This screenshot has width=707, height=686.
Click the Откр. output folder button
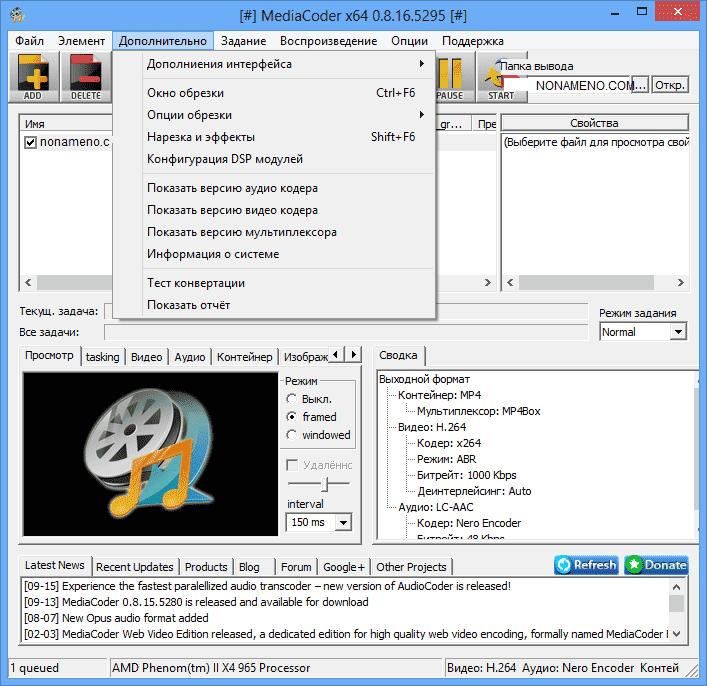[670, 85]
